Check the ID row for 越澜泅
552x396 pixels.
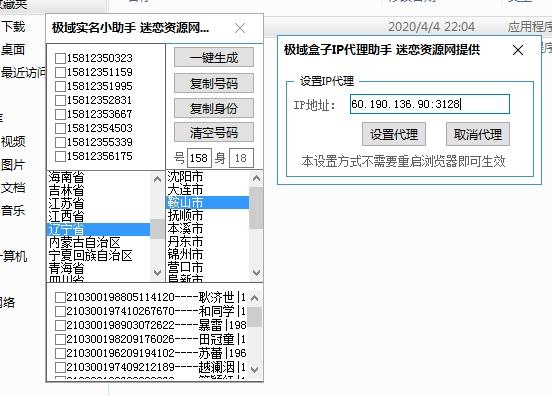(60, 367)
